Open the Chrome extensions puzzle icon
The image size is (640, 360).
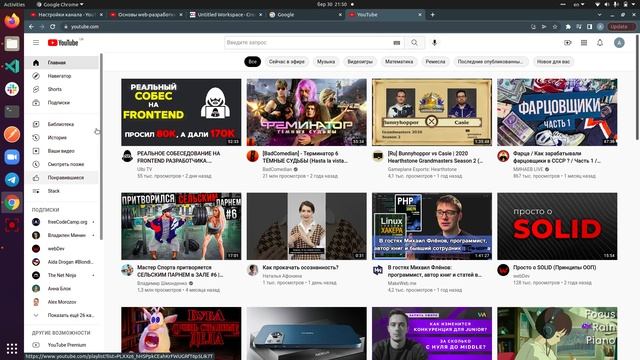[568, 27]
